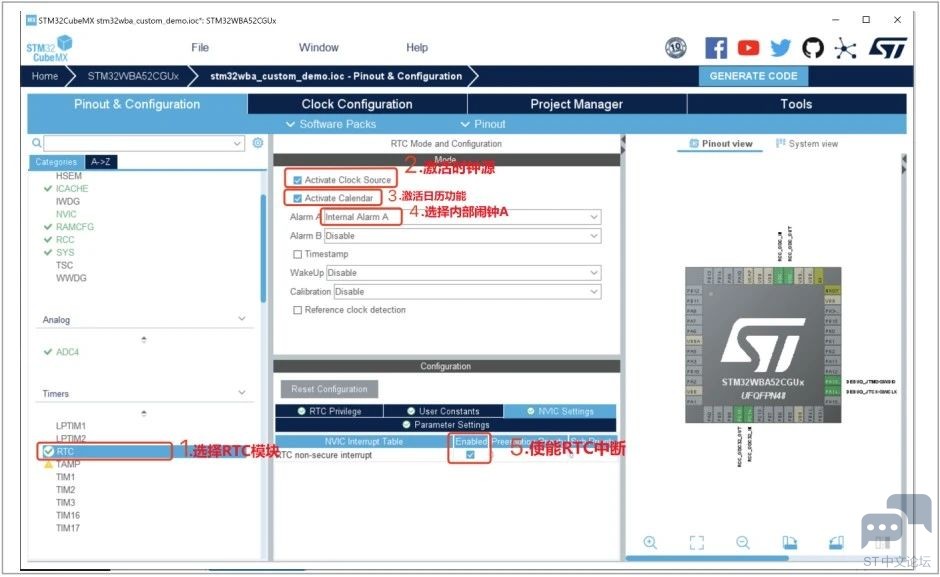Switch to the A->Z tab

click(101, 162)
